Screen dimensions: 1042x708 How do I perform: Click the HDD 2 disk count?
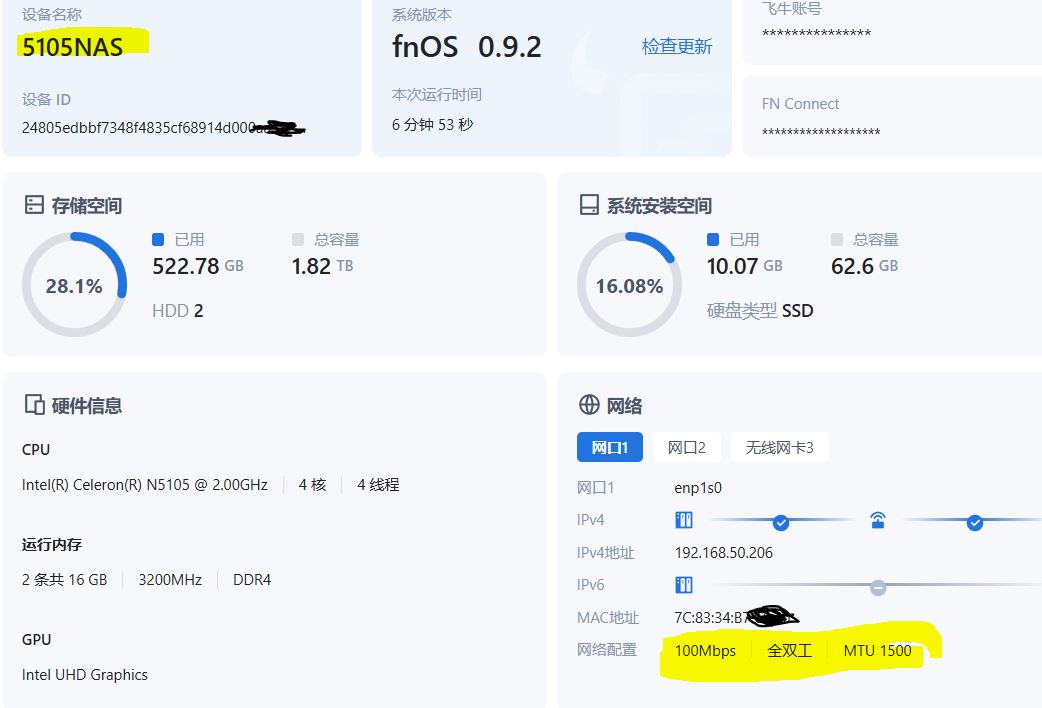coord(177,310)
